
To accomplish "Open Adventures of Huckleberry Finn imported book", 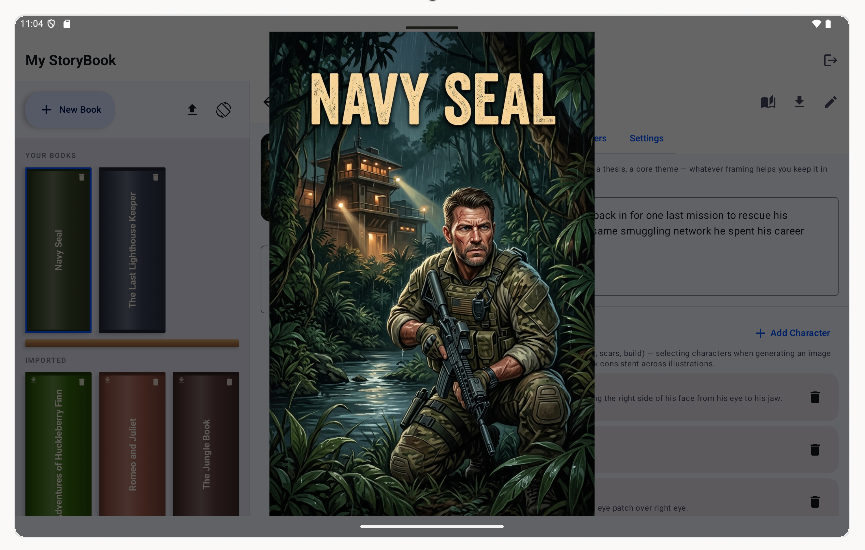I will (58, 444).
